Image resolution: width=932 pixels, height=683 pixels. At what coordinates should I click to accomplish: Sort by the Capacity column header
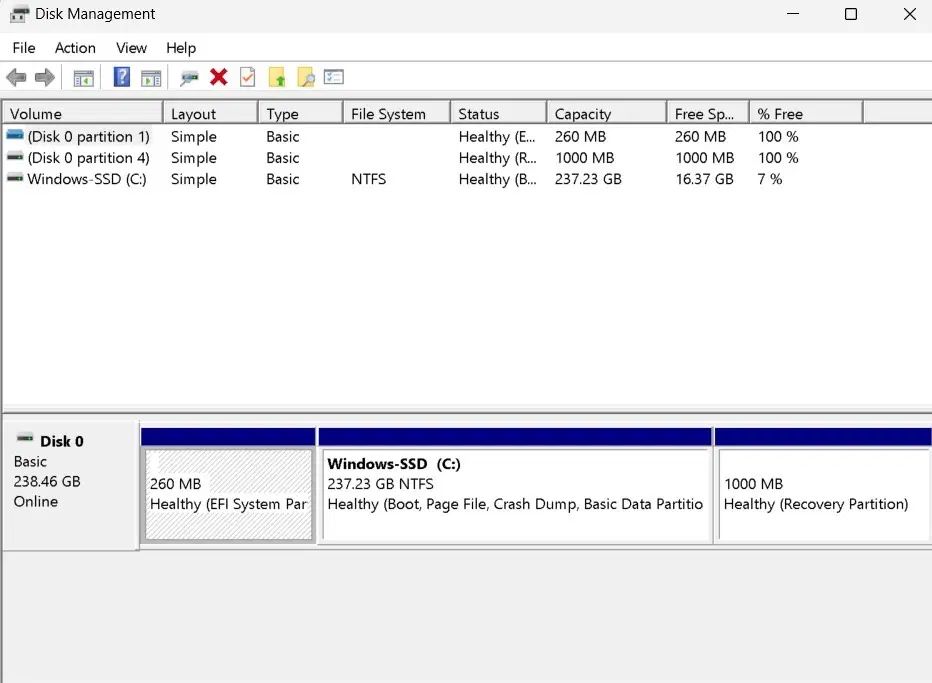click(606, 114)
